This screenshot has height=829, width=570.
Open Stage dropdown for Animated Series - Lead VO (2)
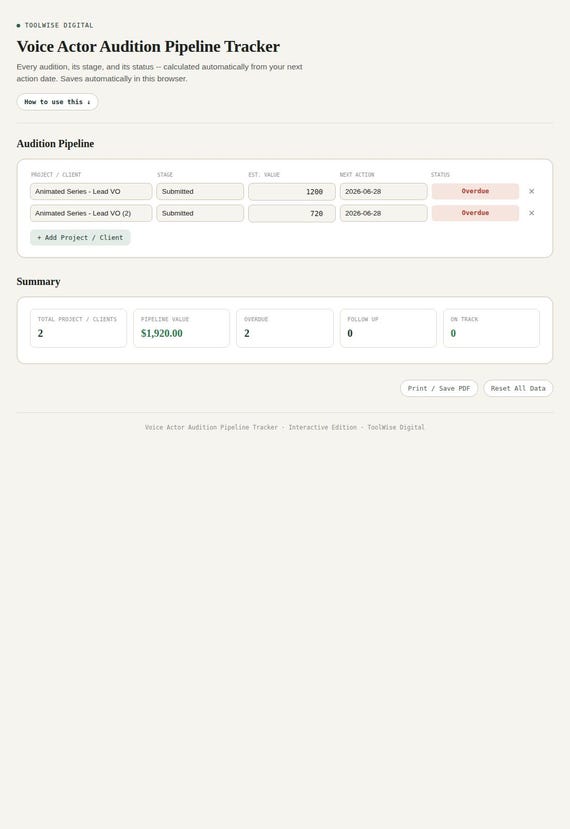[x=200, y=213]
